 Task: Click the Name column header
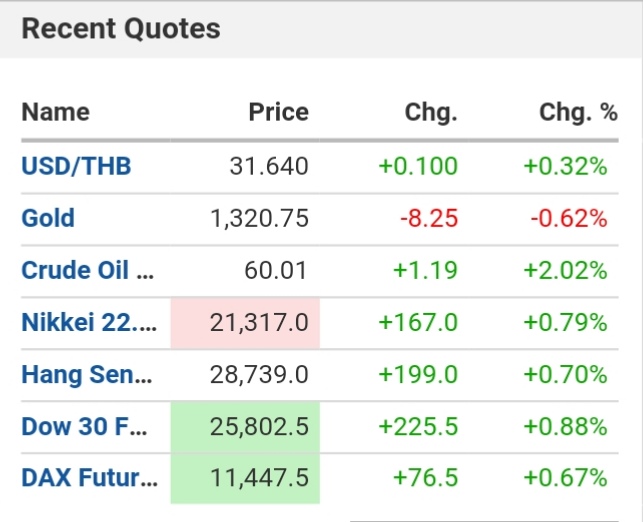click(55, 113)
